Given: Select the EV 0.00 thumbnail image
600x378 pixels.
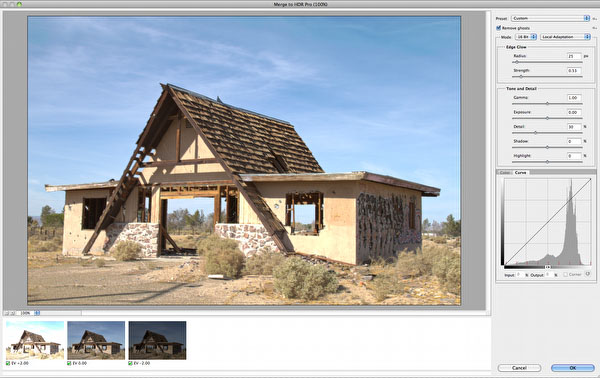Looking at the screenshot, I should pos(96,340).
